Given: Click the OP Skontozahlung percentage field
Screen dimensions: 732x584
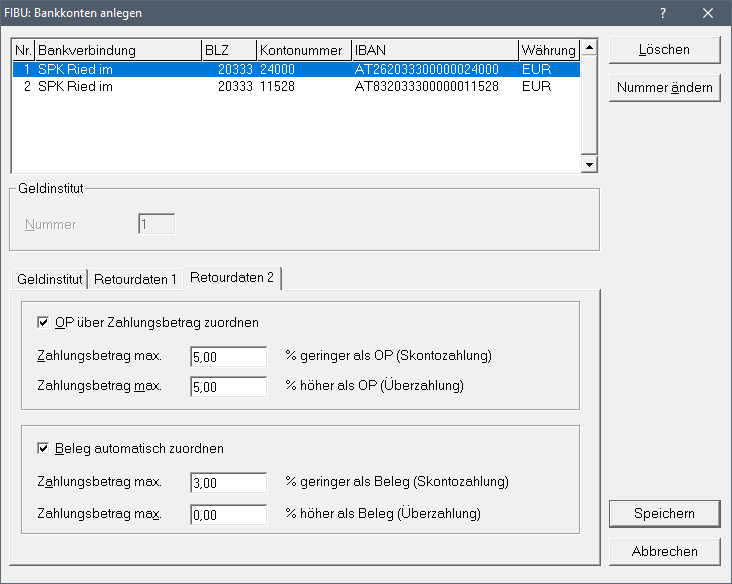Looking at the screenshot, I should click(x=228, y=357).
